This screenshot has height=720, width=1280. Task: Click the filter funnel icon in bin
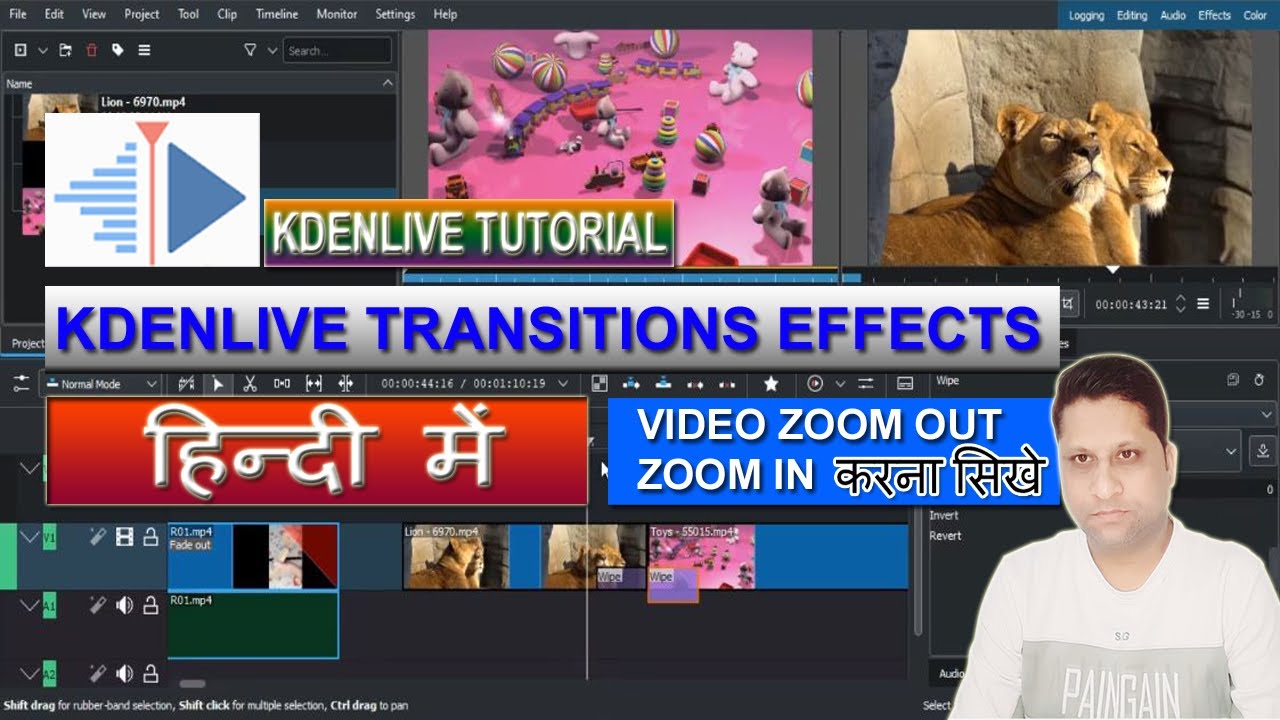(250, 50)
